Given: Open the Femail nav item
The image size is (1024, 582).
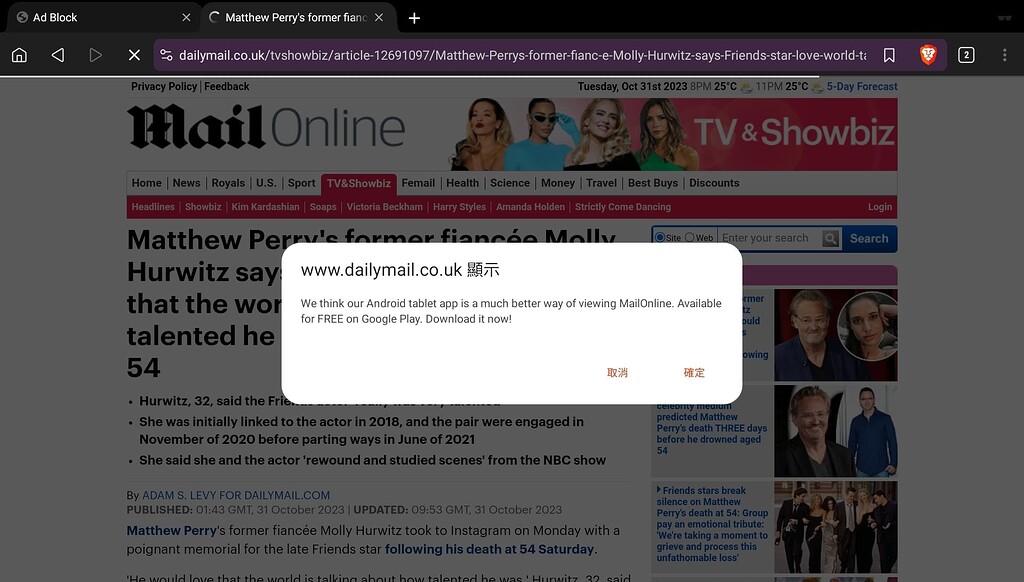Looking at the screenshot, I should tap(418, 183).
